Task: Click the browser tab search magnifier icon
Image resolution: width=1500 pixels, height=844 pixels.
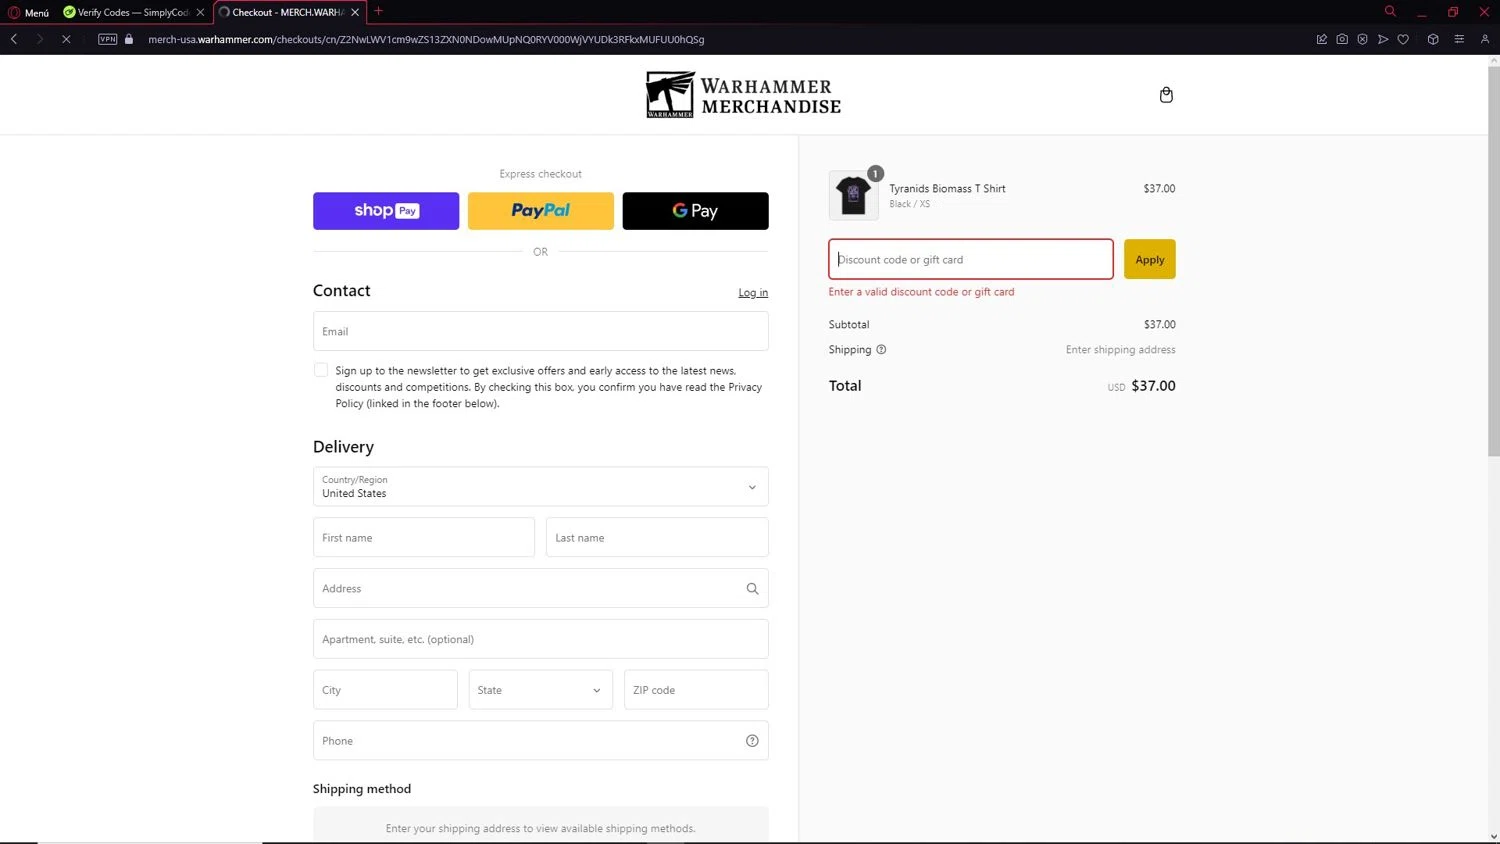Action: (1390, 11)
